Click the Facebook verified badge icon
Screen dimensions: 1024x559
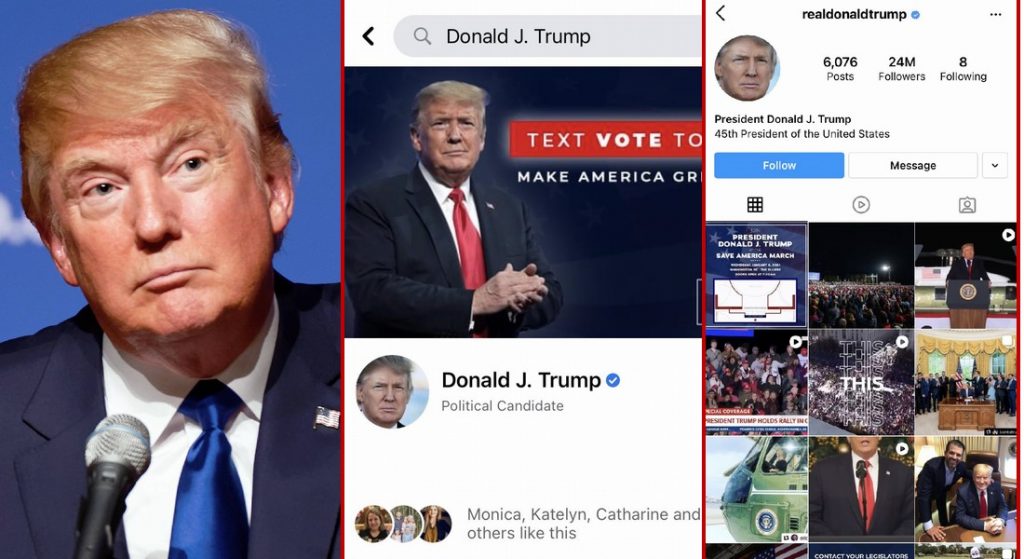[x=613, y=380]
